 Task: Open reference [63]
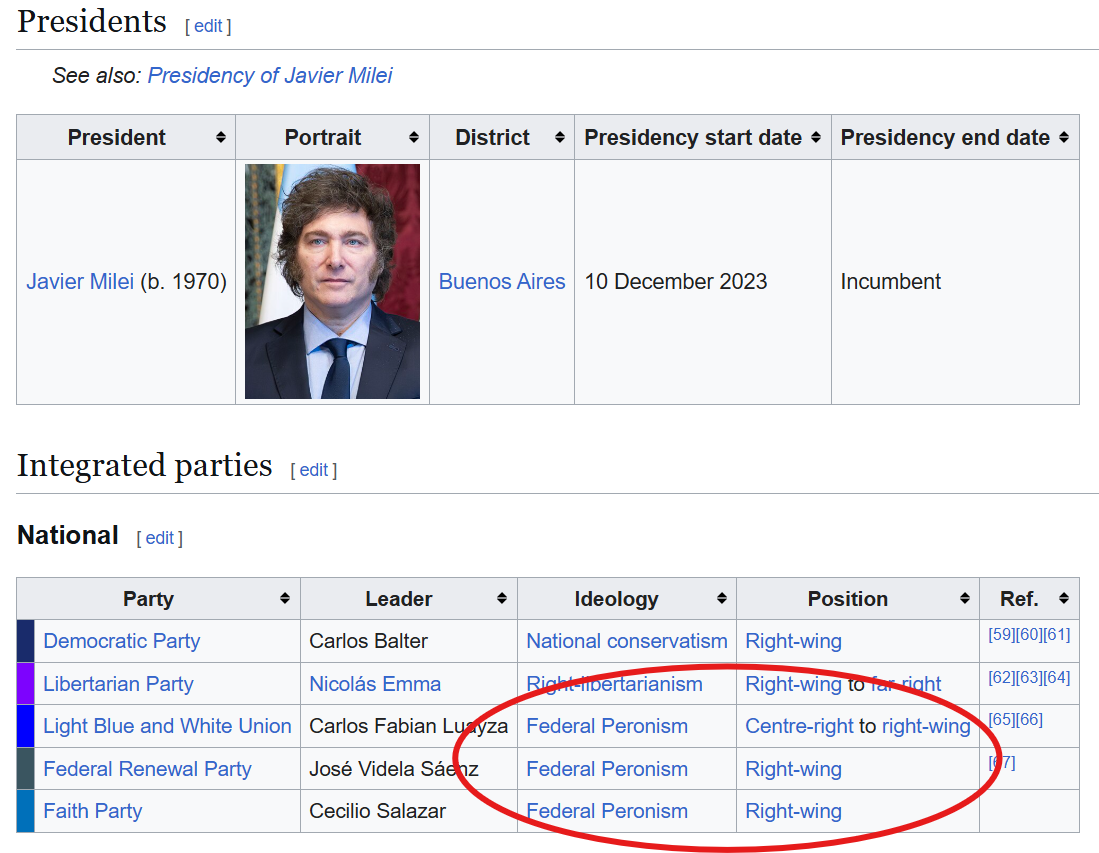pyautogui.click(x=1029, y=677)
